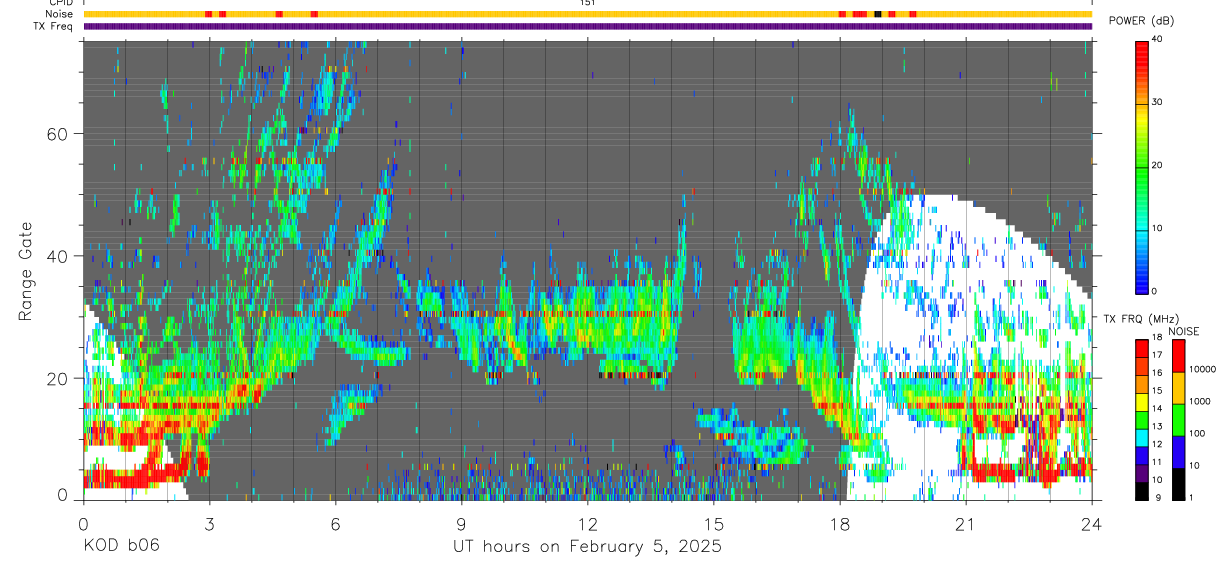
Task: Click the cyan 12–13 MHz frequency swatch
Action: coord(1142,436)
